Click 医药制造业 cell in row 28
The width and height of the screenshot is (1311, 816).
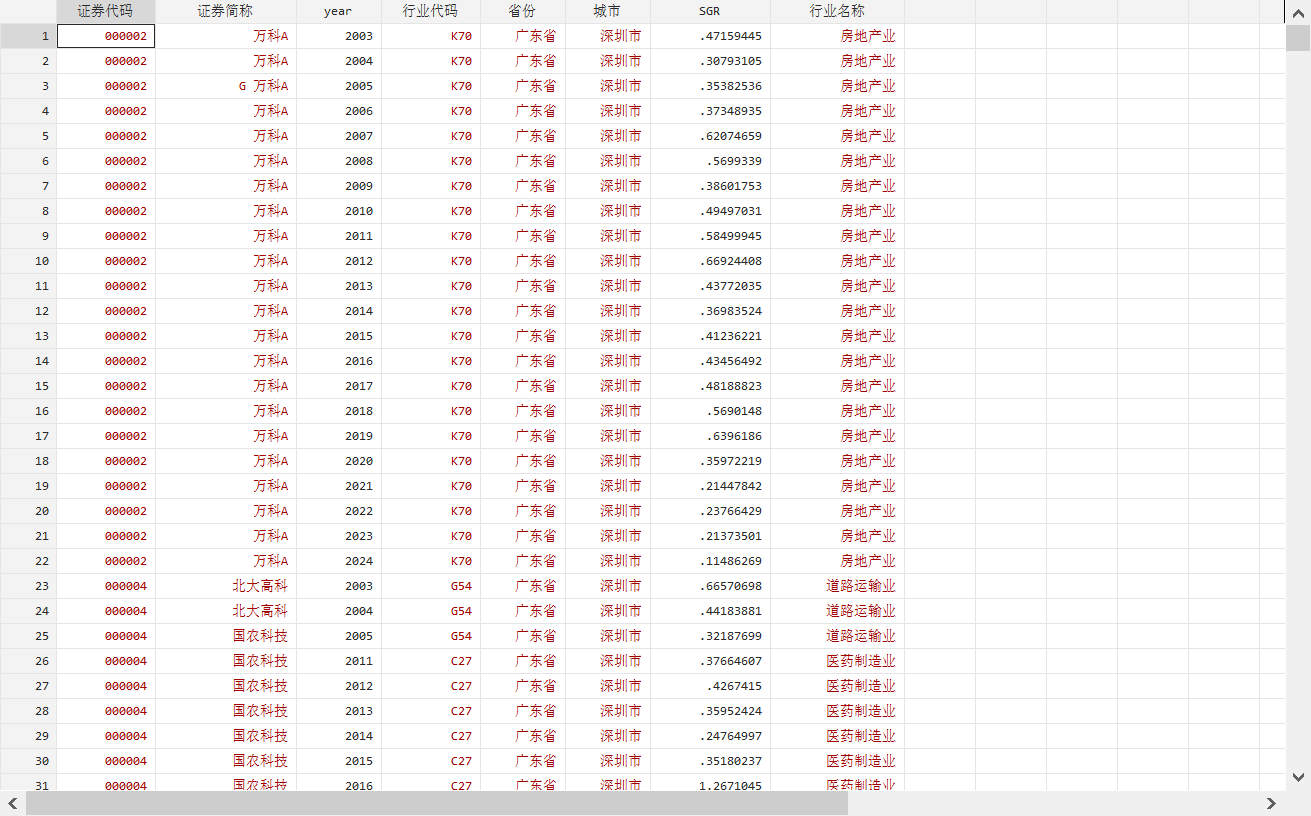(x=838, y=711)
